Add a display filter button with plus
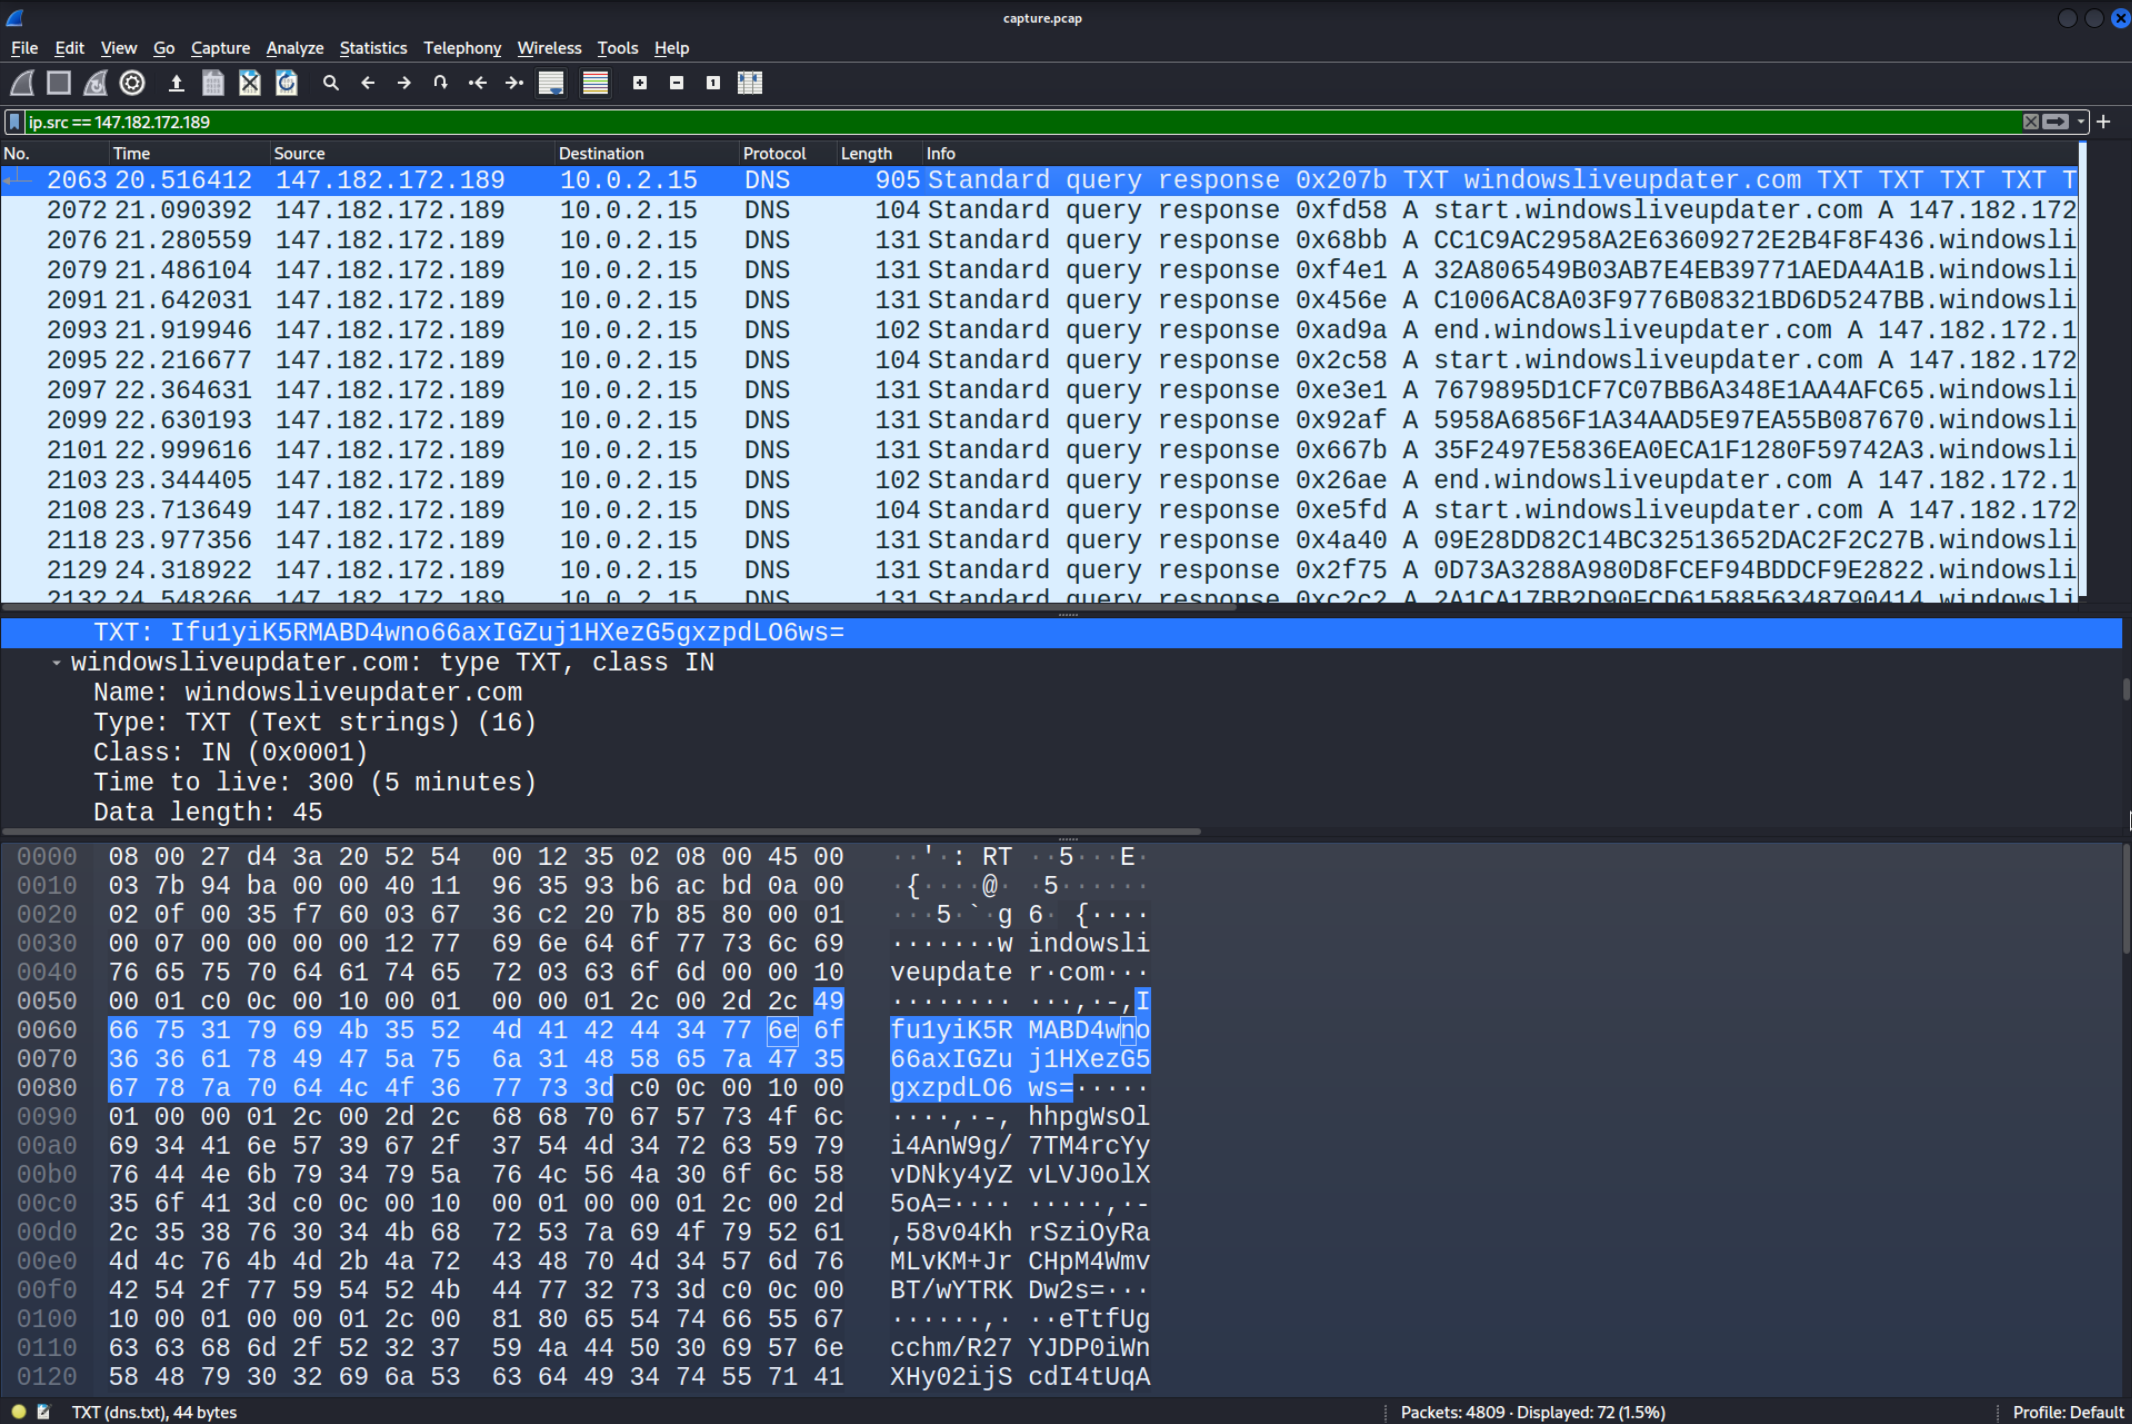Viewport: 2132px width, 1424px height. (x=2104, y=122)
